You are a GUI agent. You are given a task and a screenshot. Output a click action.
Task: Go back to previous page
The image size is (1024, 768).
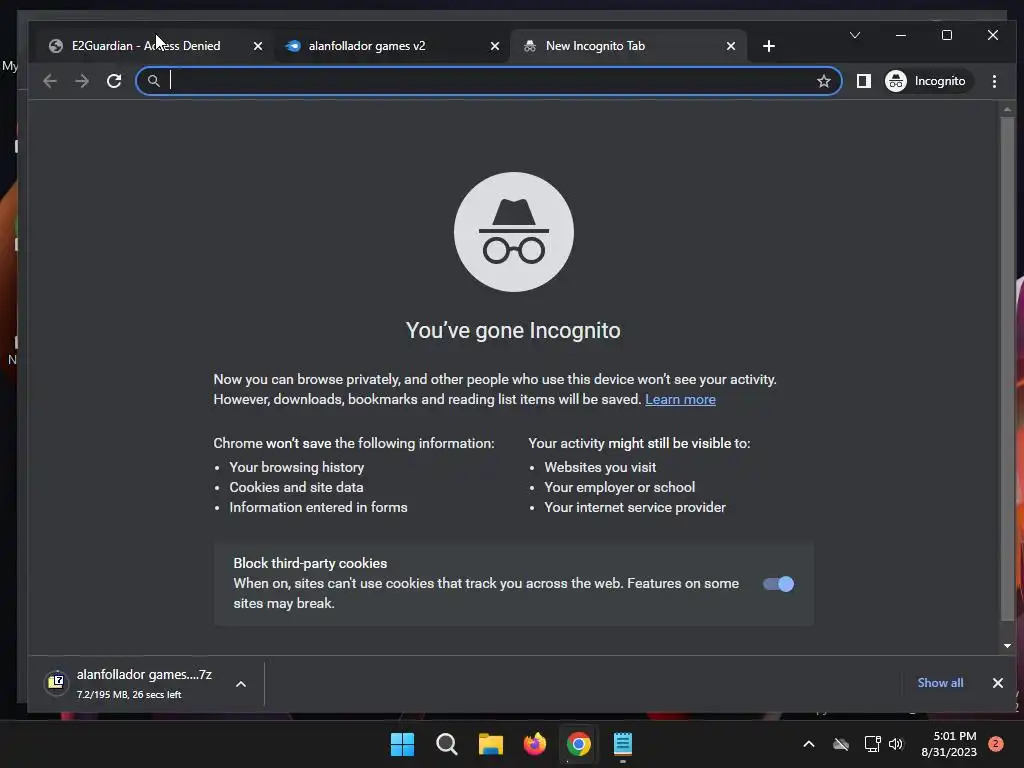pyautogui.click(x=50, y=81)
